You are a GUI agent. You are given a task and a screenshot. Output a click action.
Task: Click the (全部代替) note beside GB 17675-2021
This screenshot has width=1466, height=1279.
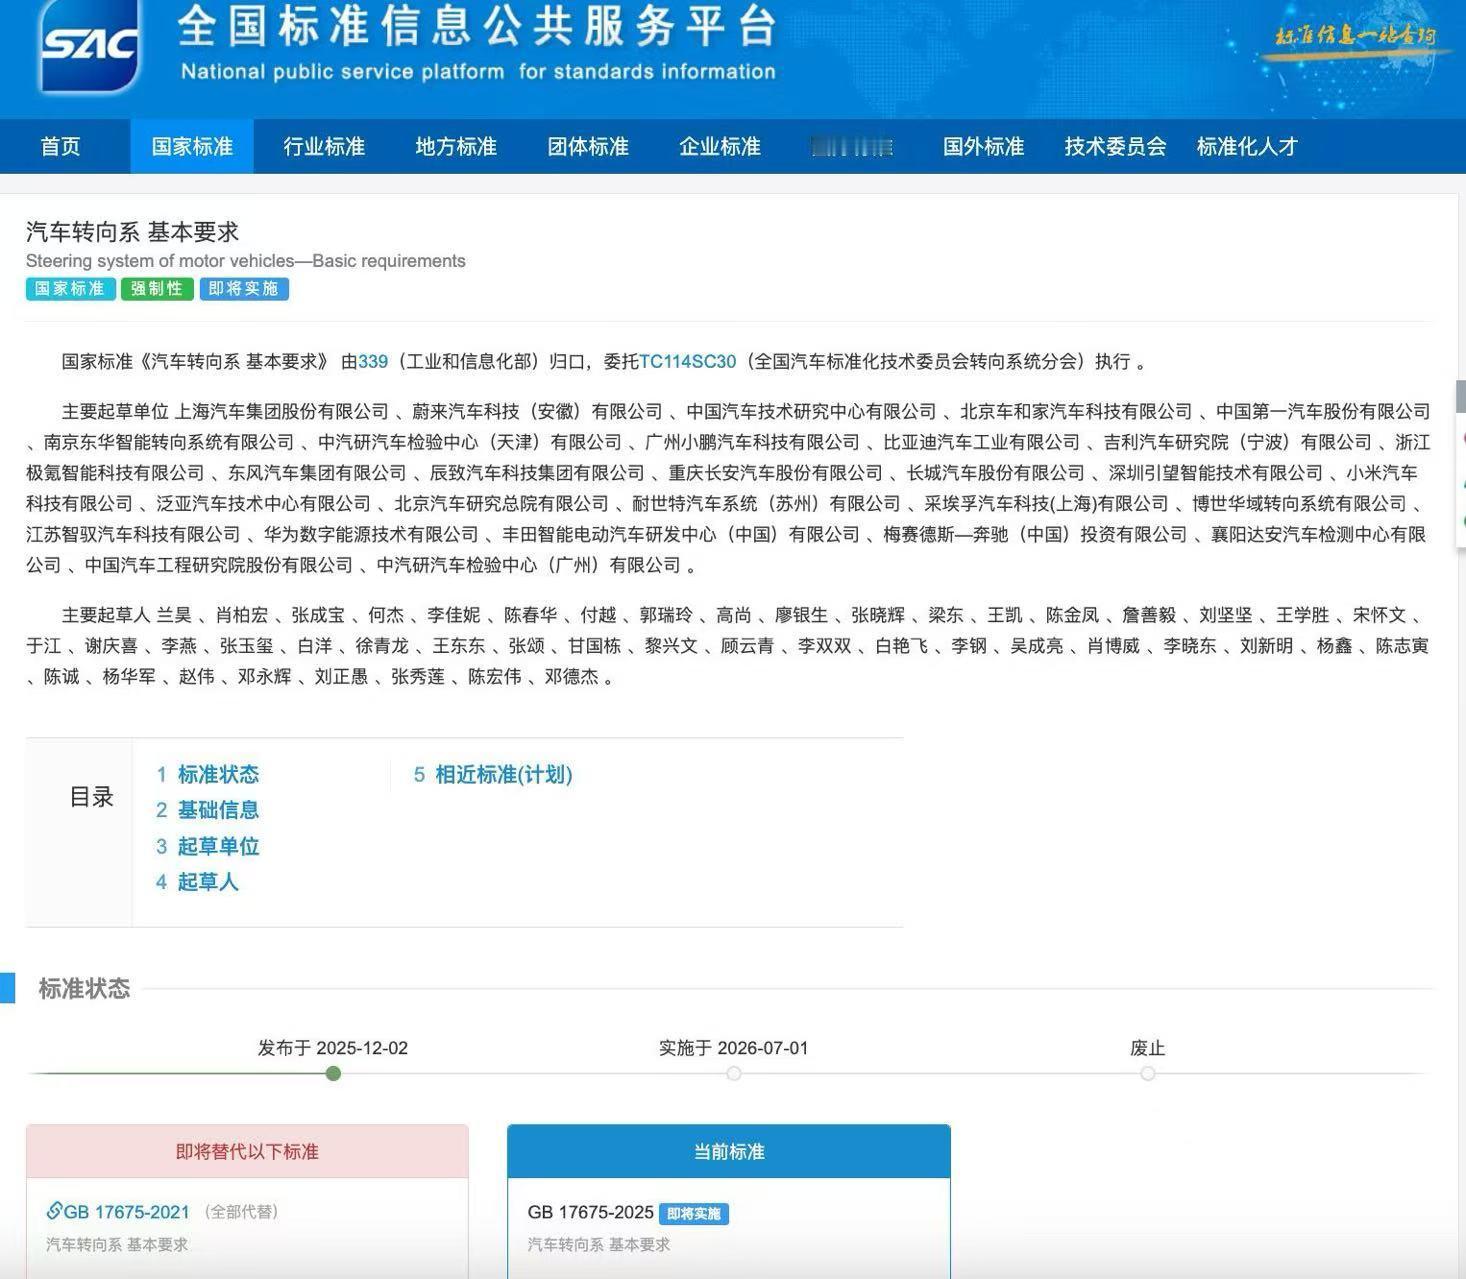click(241, 1212)
